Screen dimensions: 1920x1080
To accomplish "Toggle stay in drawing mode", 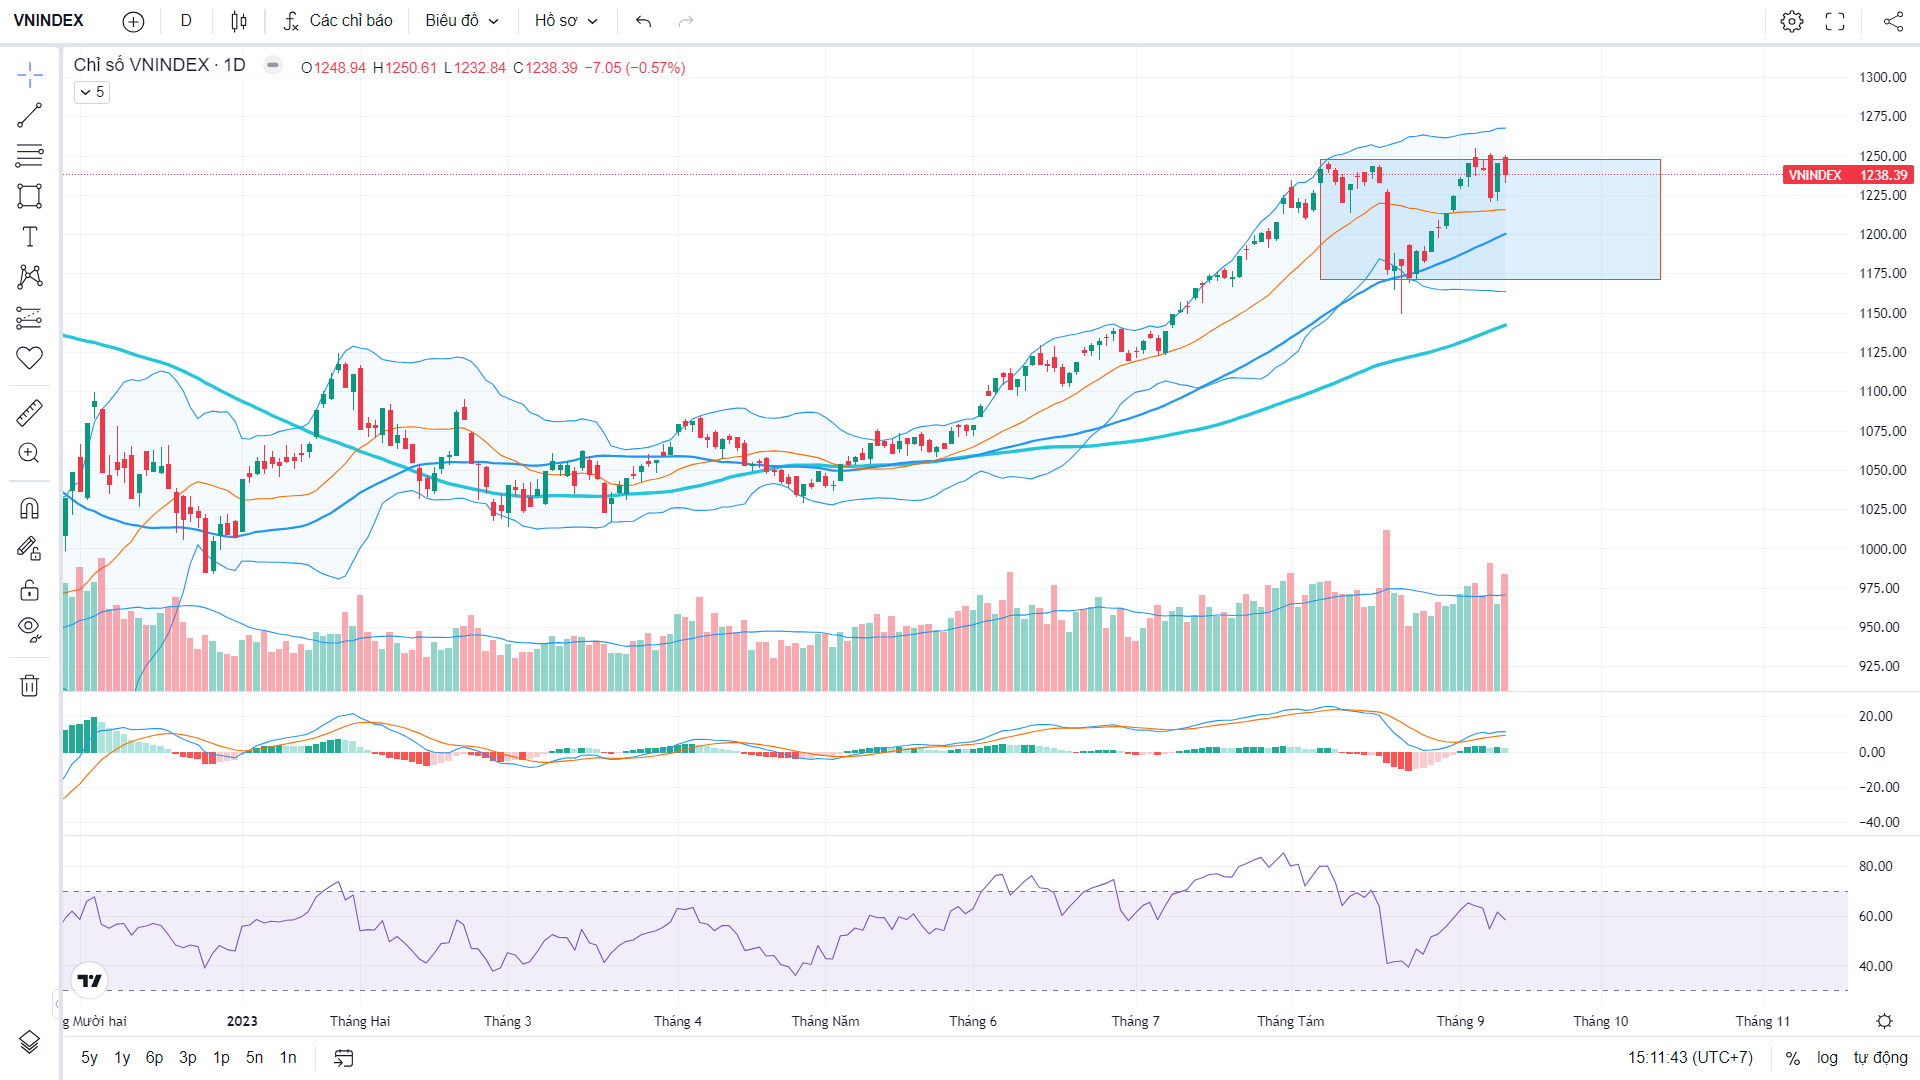I will (30, 548).
